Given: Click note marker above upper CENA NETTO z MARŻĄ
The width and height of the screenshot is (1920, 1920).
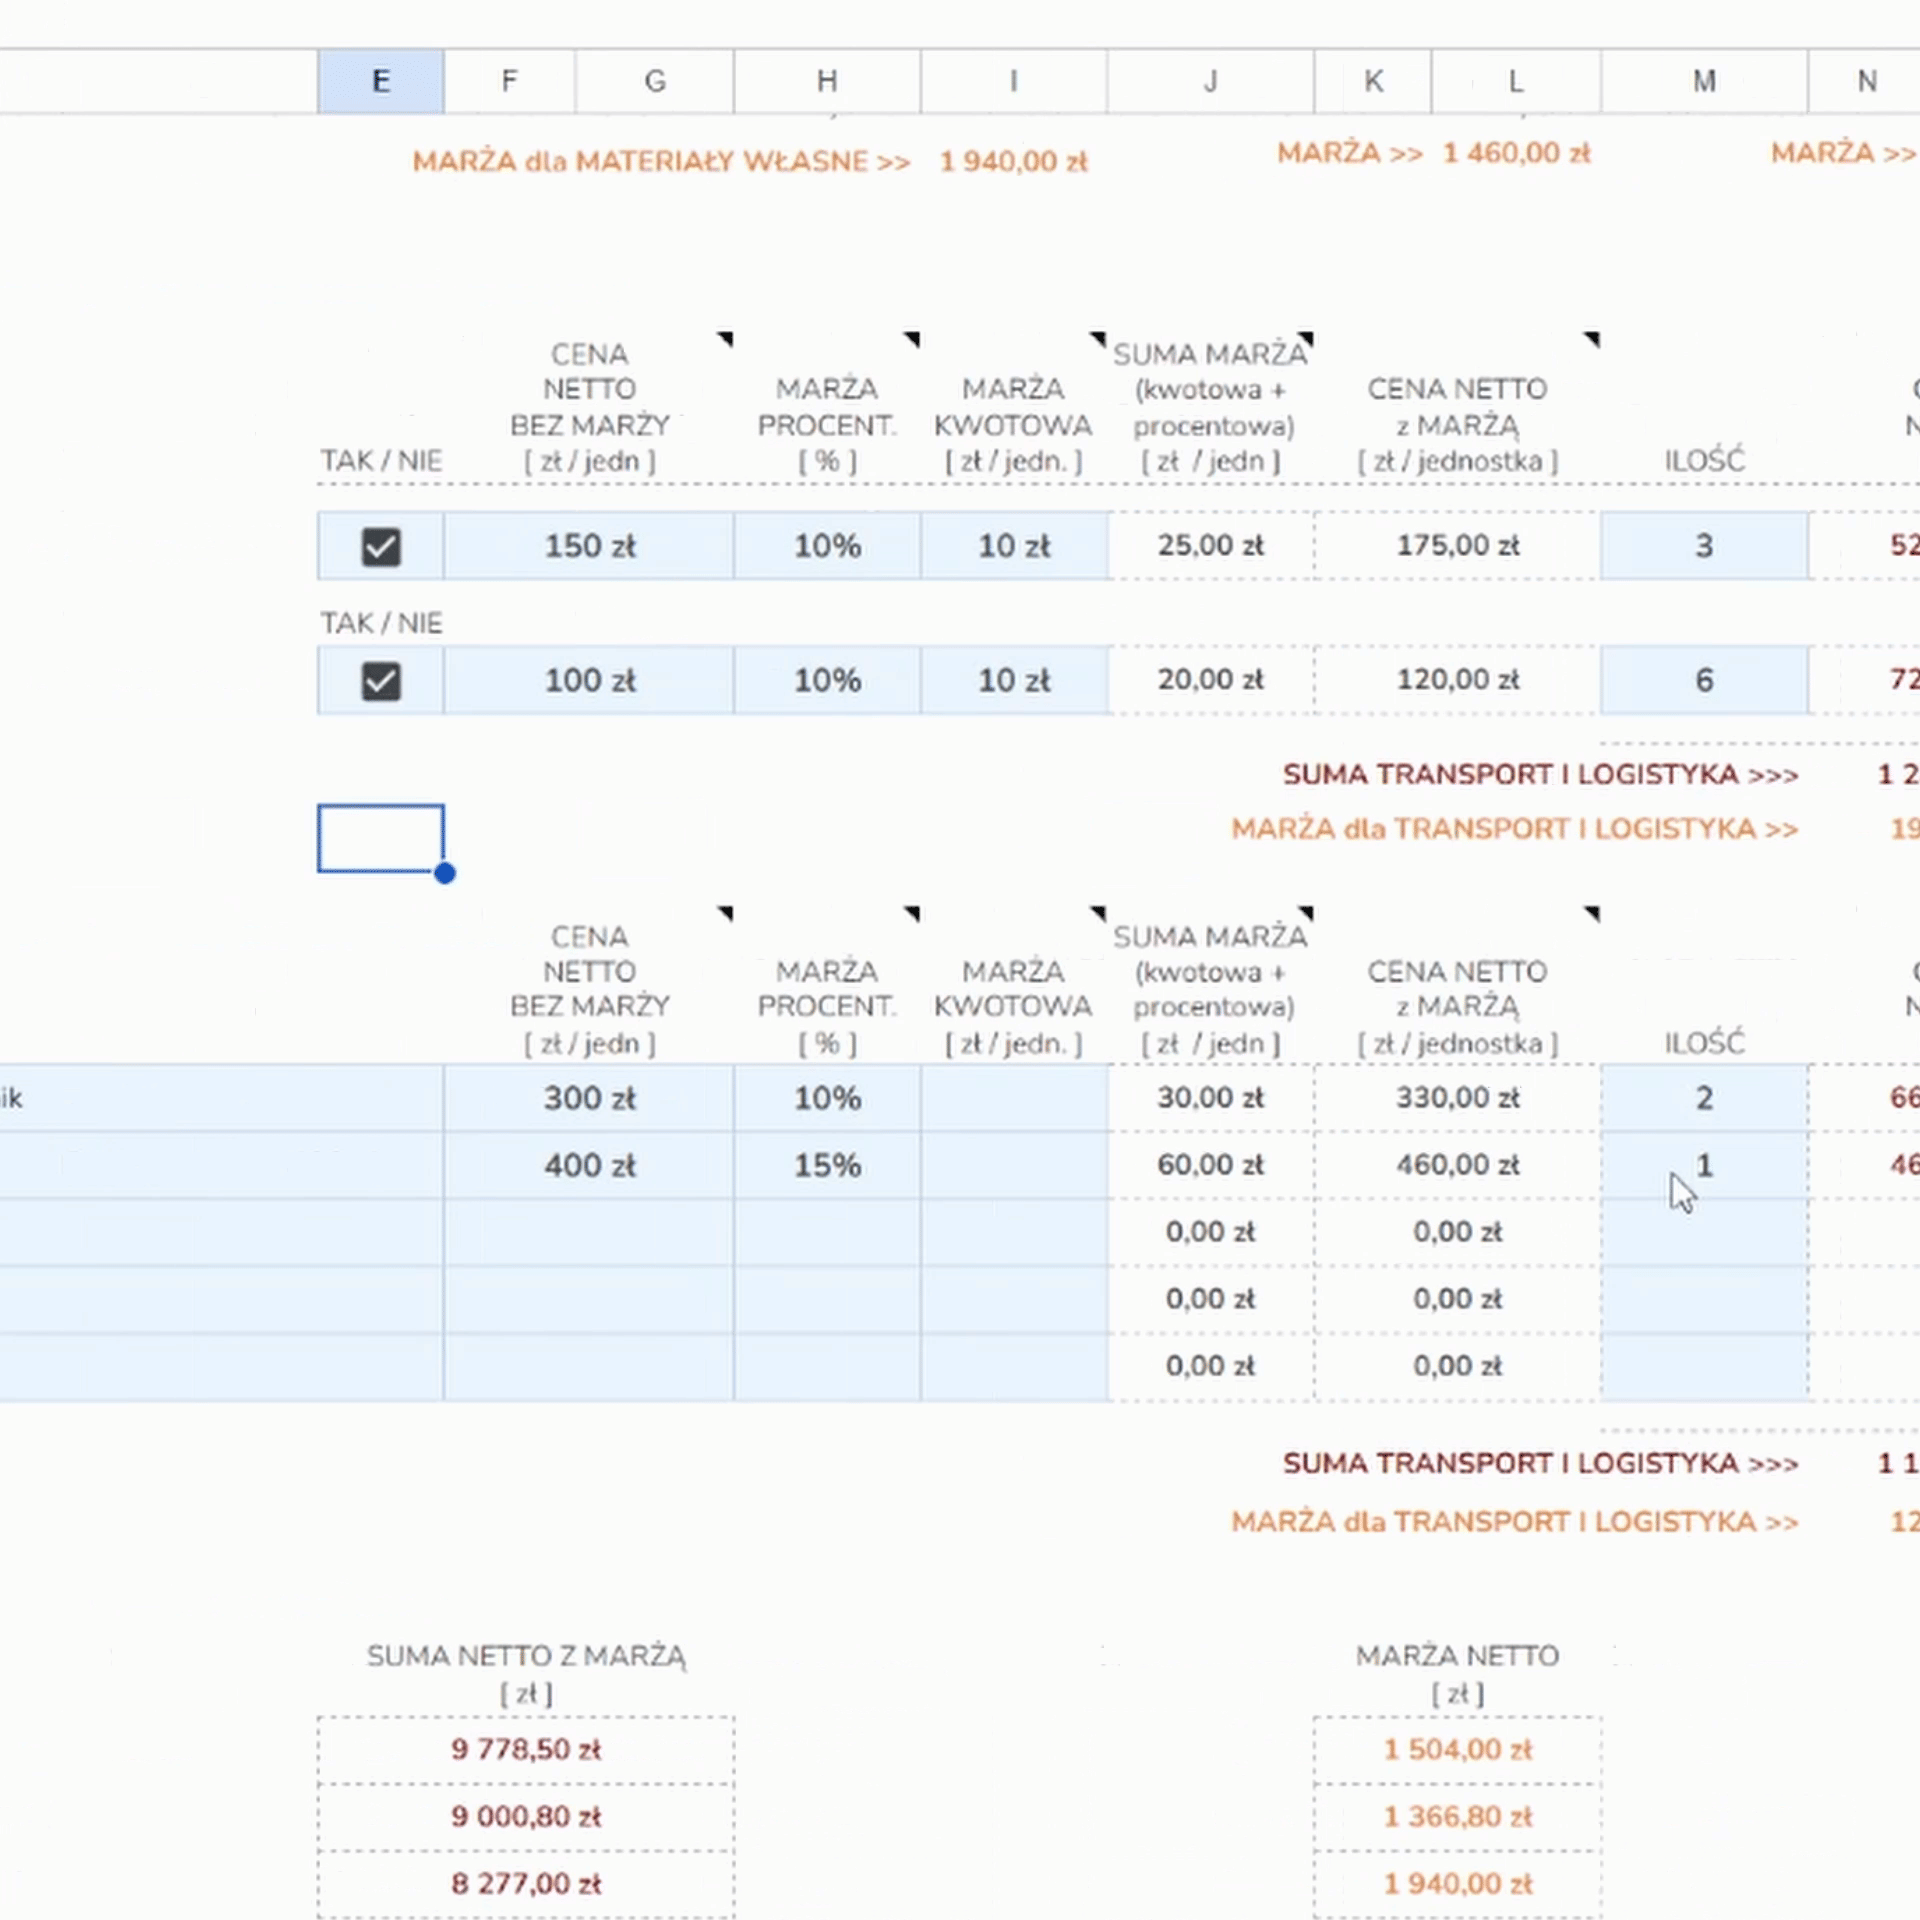Looking at the screenshot, I should click(x=1593, y=340).
